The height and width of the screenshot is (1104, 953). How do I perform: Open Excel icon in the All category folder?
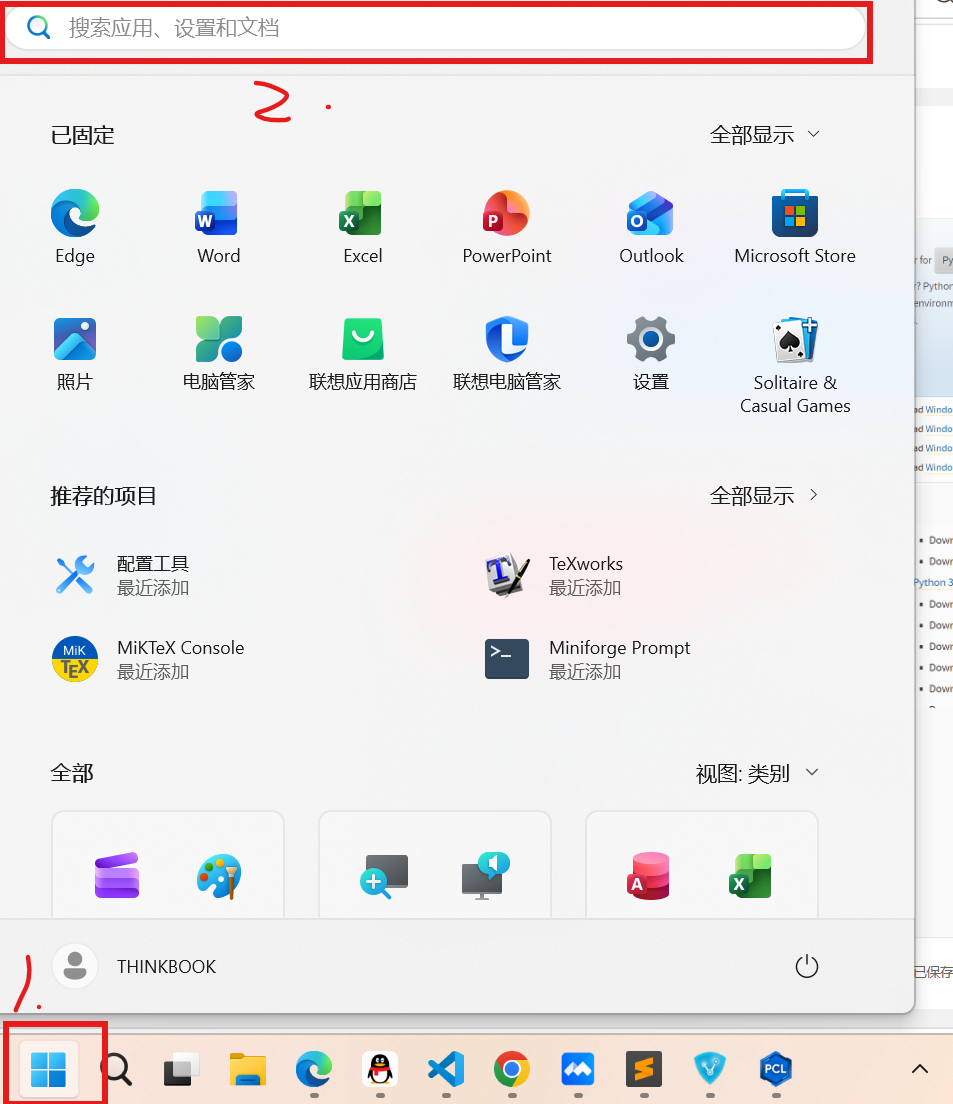750,876
